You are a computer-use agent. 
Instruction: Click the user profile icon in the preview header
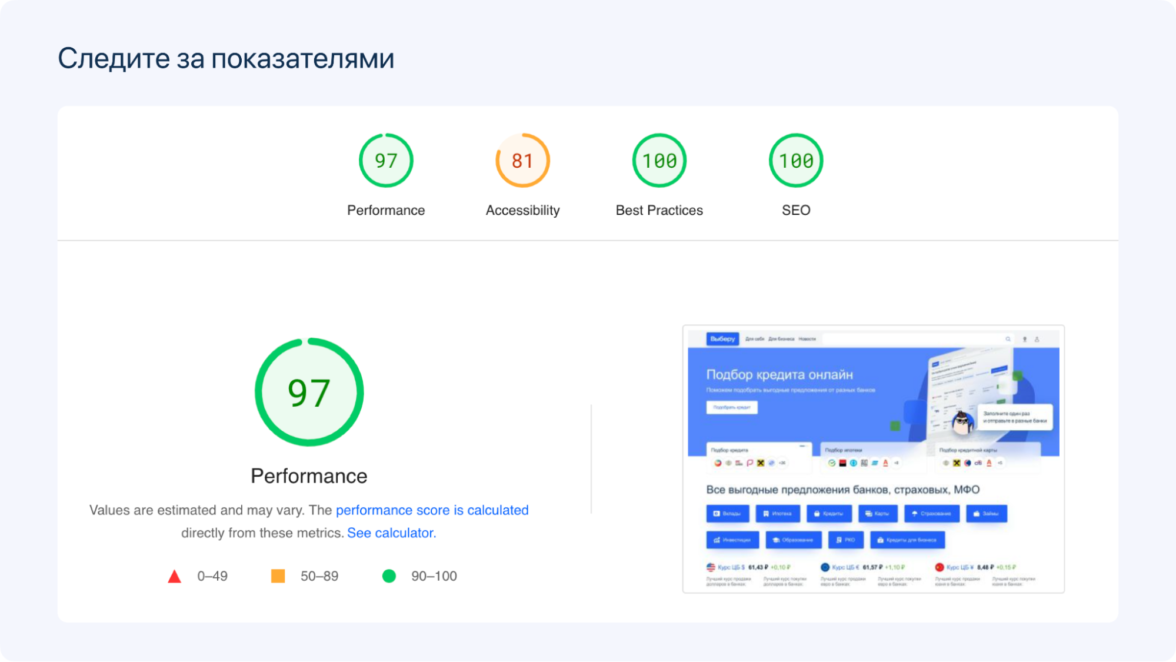click(x=1037, y=339)
